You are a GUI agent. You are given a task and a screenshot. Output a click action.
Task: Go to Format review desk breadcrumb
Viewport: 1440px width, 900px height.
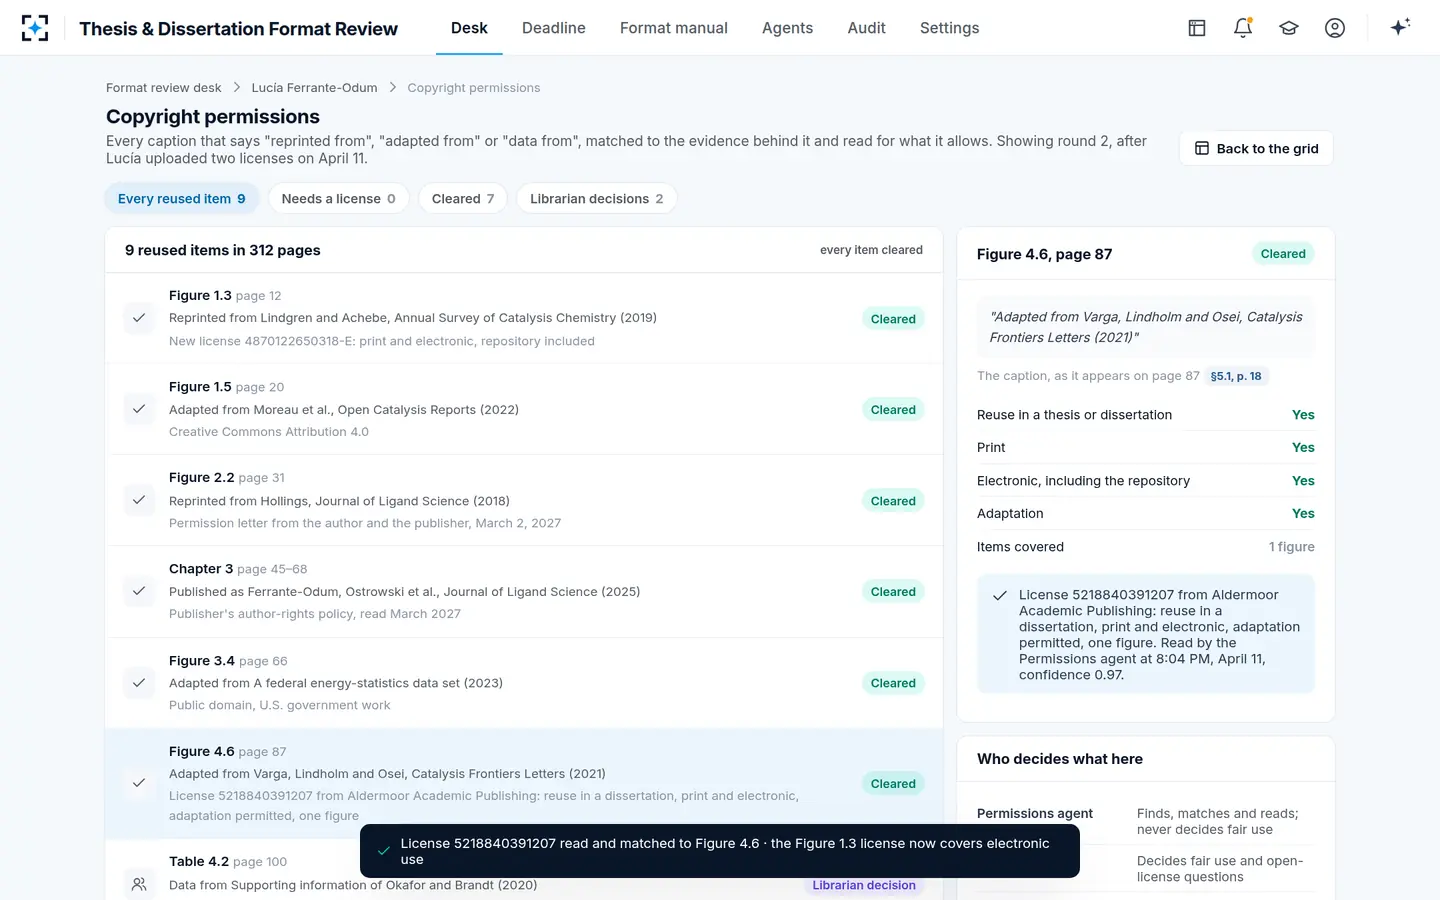pos(164,88)
